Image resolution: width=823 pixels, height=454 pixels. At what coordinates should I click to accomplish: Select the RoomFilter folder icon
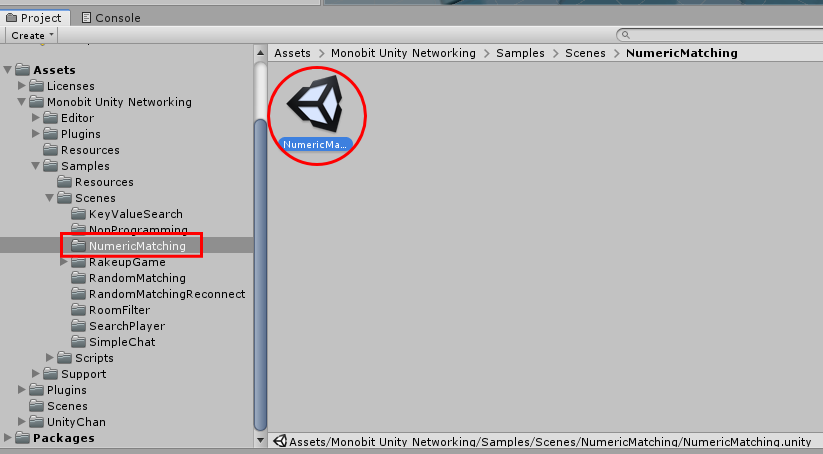[78, 310]
